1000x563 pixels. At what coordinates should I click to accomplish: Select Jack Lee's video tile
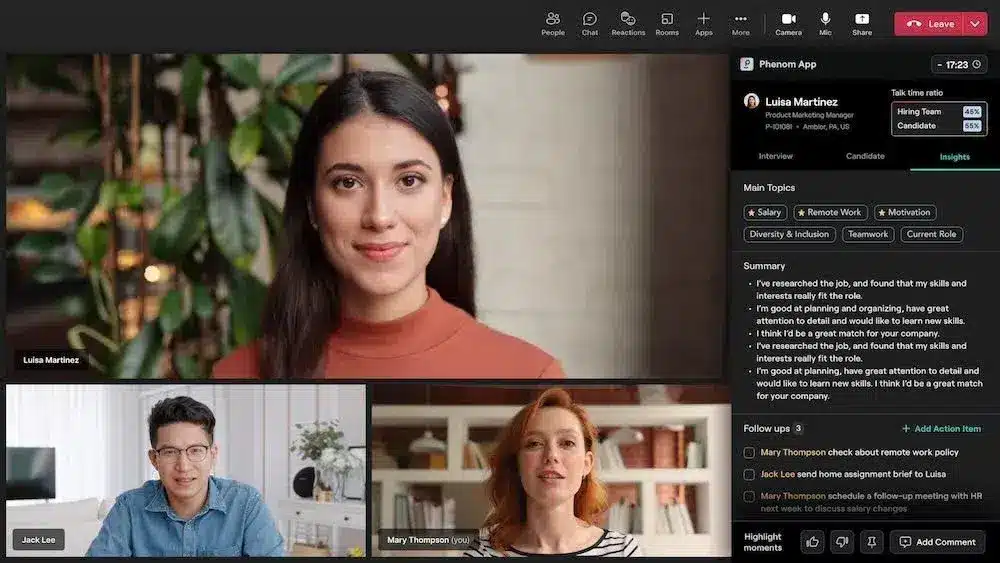click(x=186, y=471)
